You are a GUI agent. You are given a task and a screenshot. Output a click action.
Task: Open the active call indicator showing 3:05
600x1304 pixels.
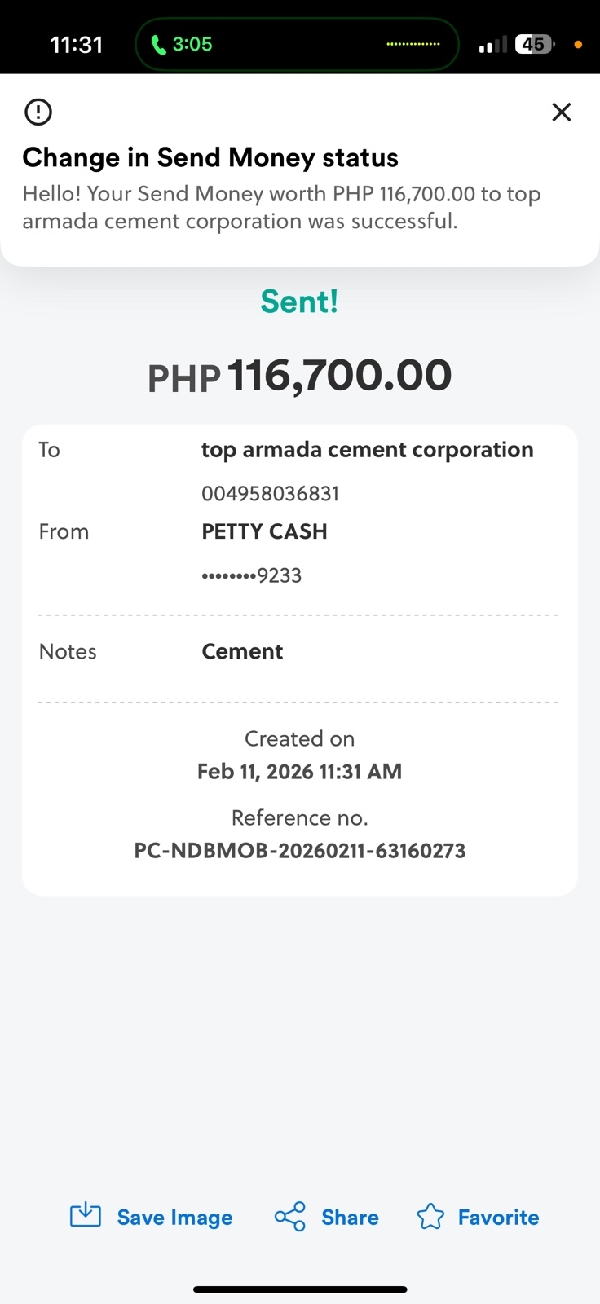coord(181,45)
